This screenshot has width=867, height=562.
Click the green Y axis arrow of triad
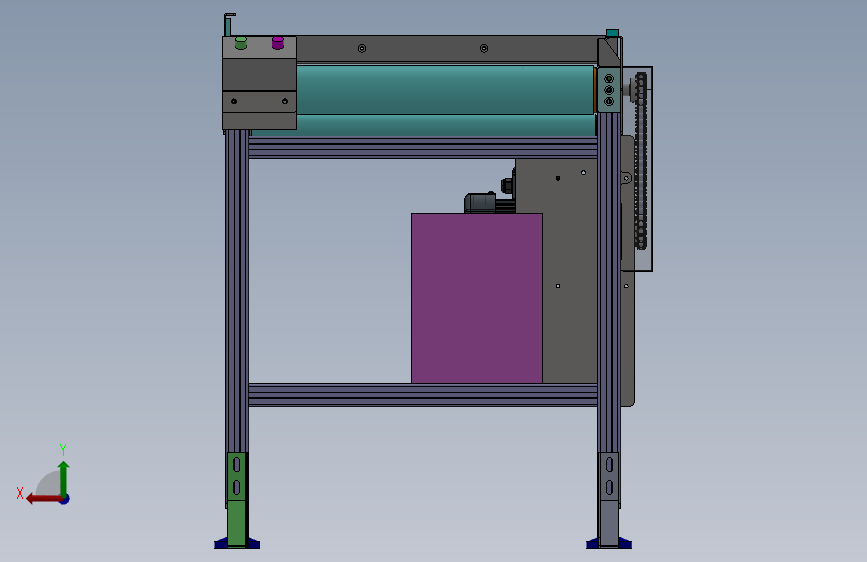point(64,479)
